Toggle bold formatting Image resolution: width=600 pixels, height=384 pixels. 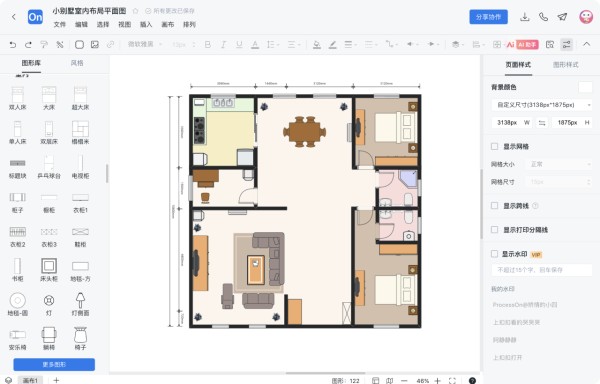pos(208,45)
